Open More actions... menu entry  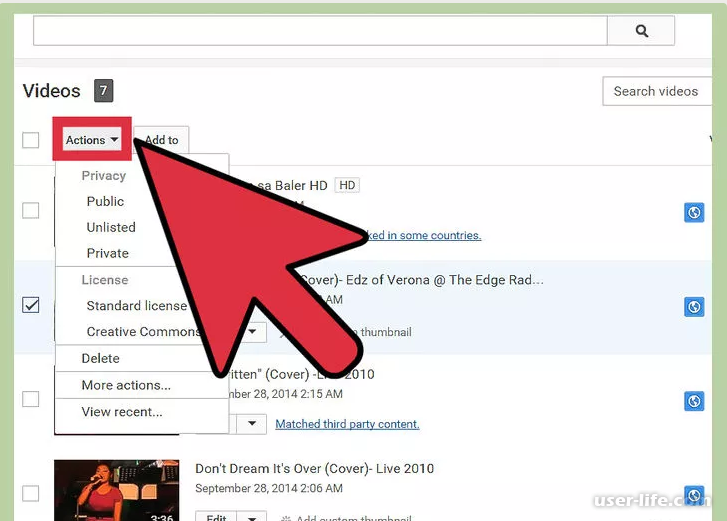(x=126, y=385)
